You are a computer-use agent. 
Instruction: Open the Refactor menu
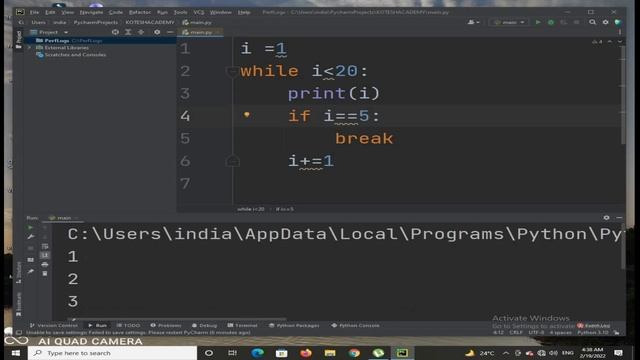coord(140,12)
